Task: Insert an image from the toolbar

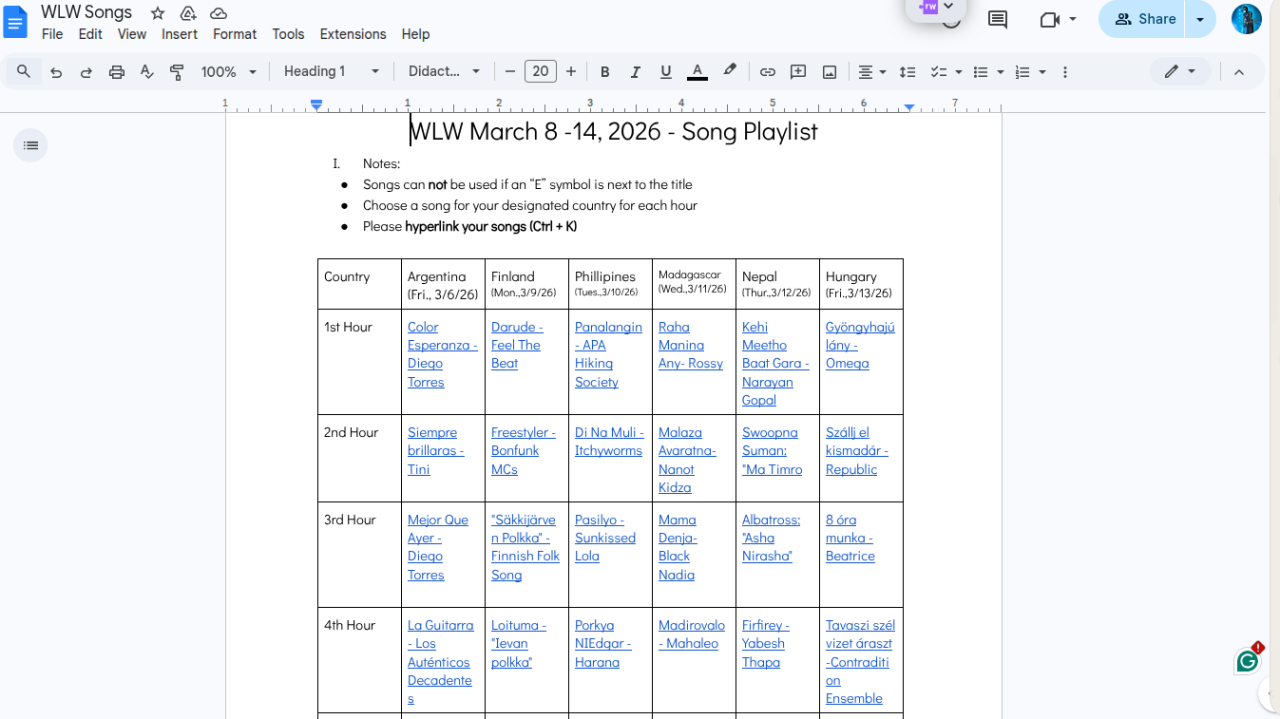Action: [829, 72]
